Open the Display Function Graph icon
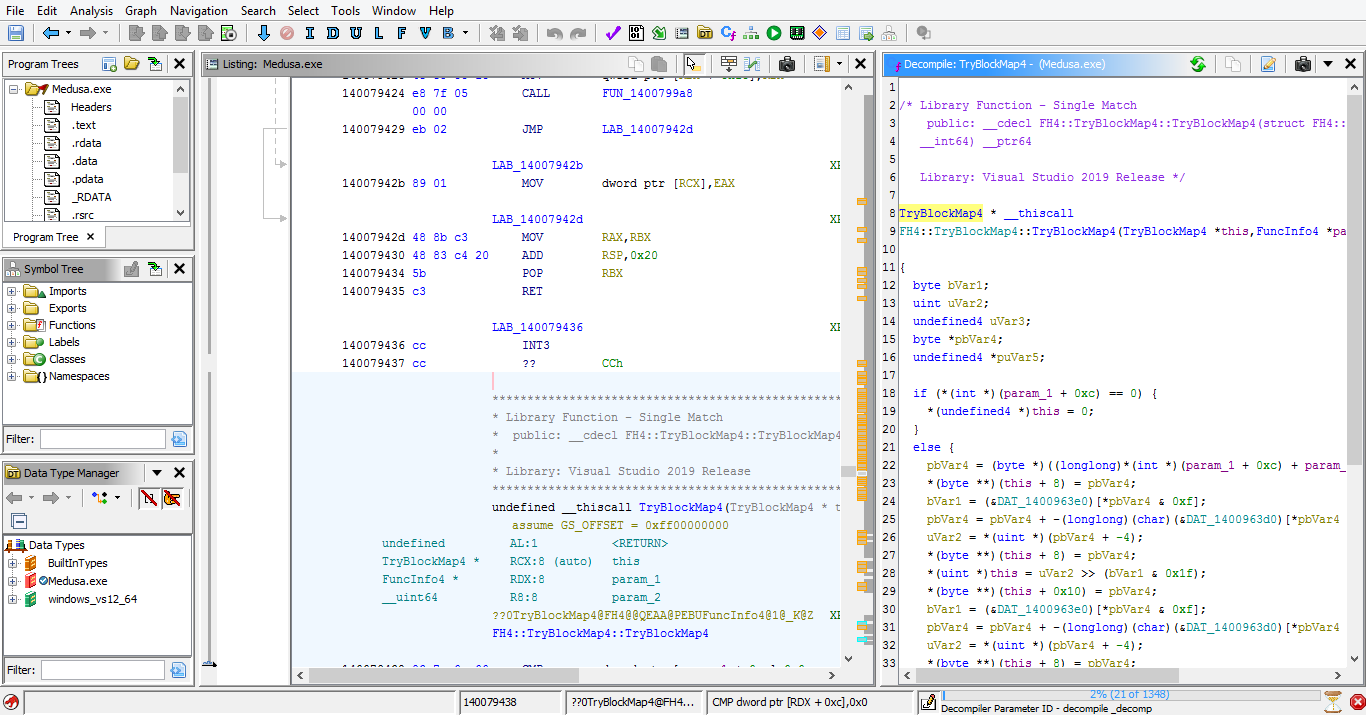This screenshot has width=1366, height=715. point(751,33)
